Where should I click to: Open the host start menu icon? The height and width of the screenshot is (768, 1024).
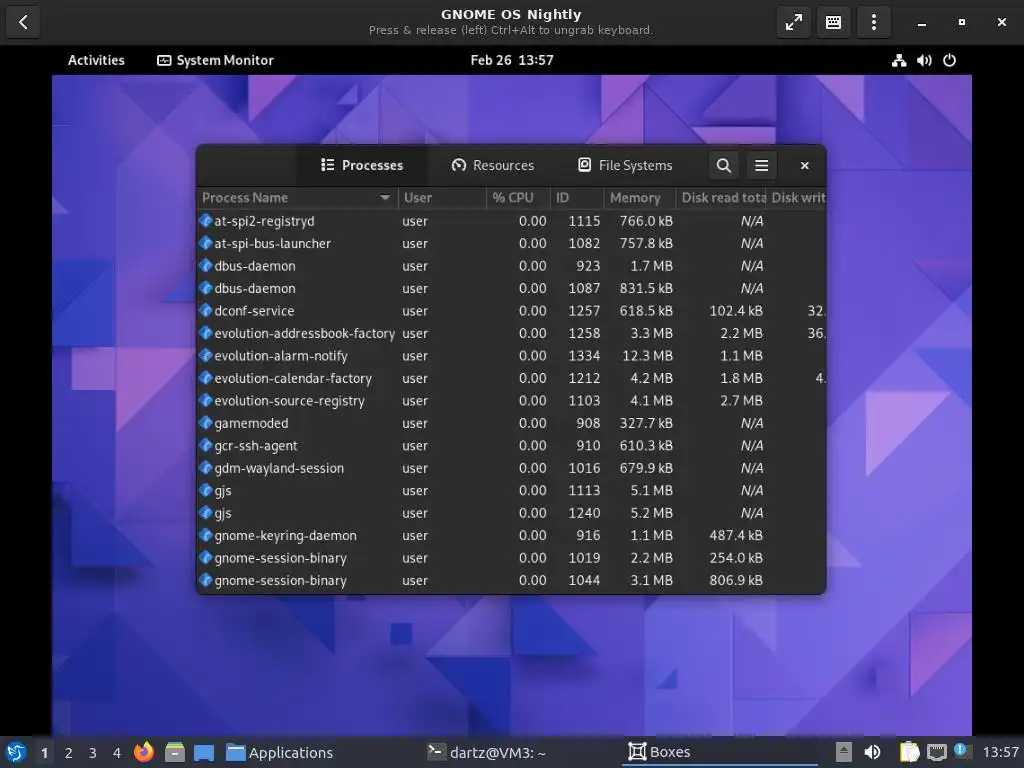(16, 752)
